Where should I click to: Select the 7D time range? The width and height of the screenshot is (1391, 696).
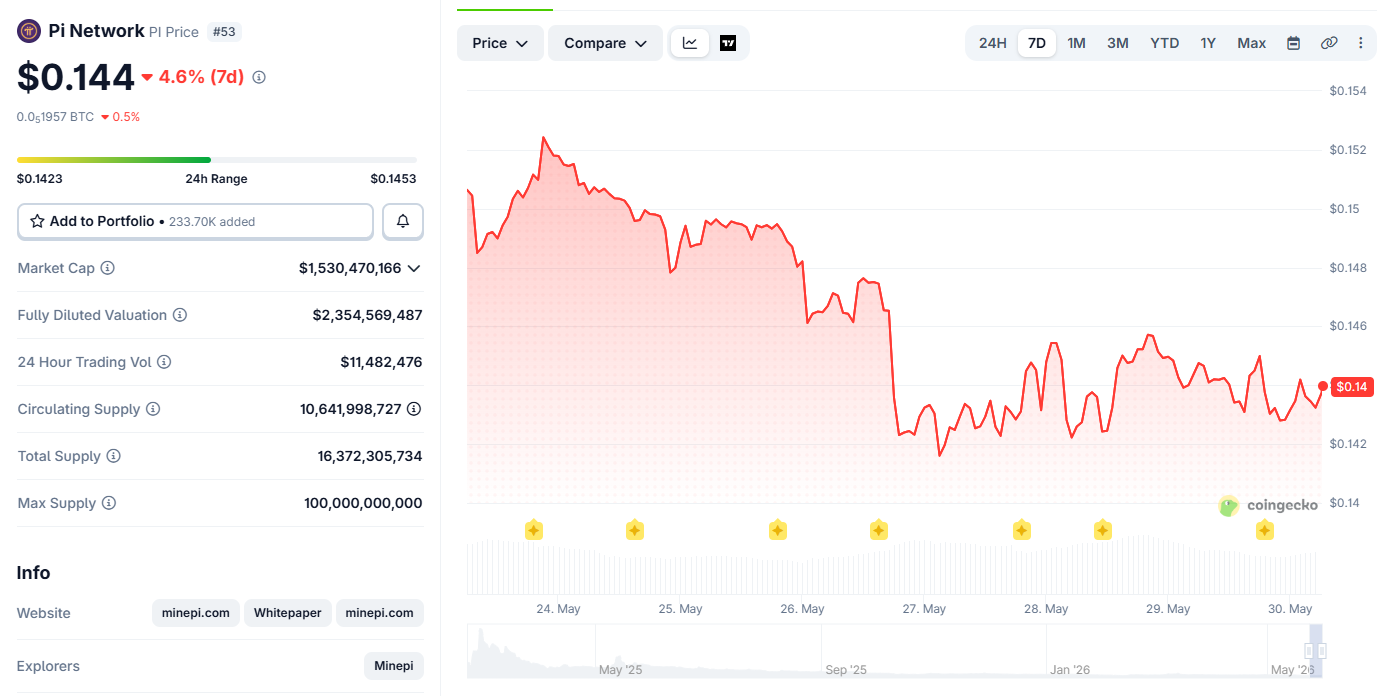pyautogui.click(x=1037, y=43)
